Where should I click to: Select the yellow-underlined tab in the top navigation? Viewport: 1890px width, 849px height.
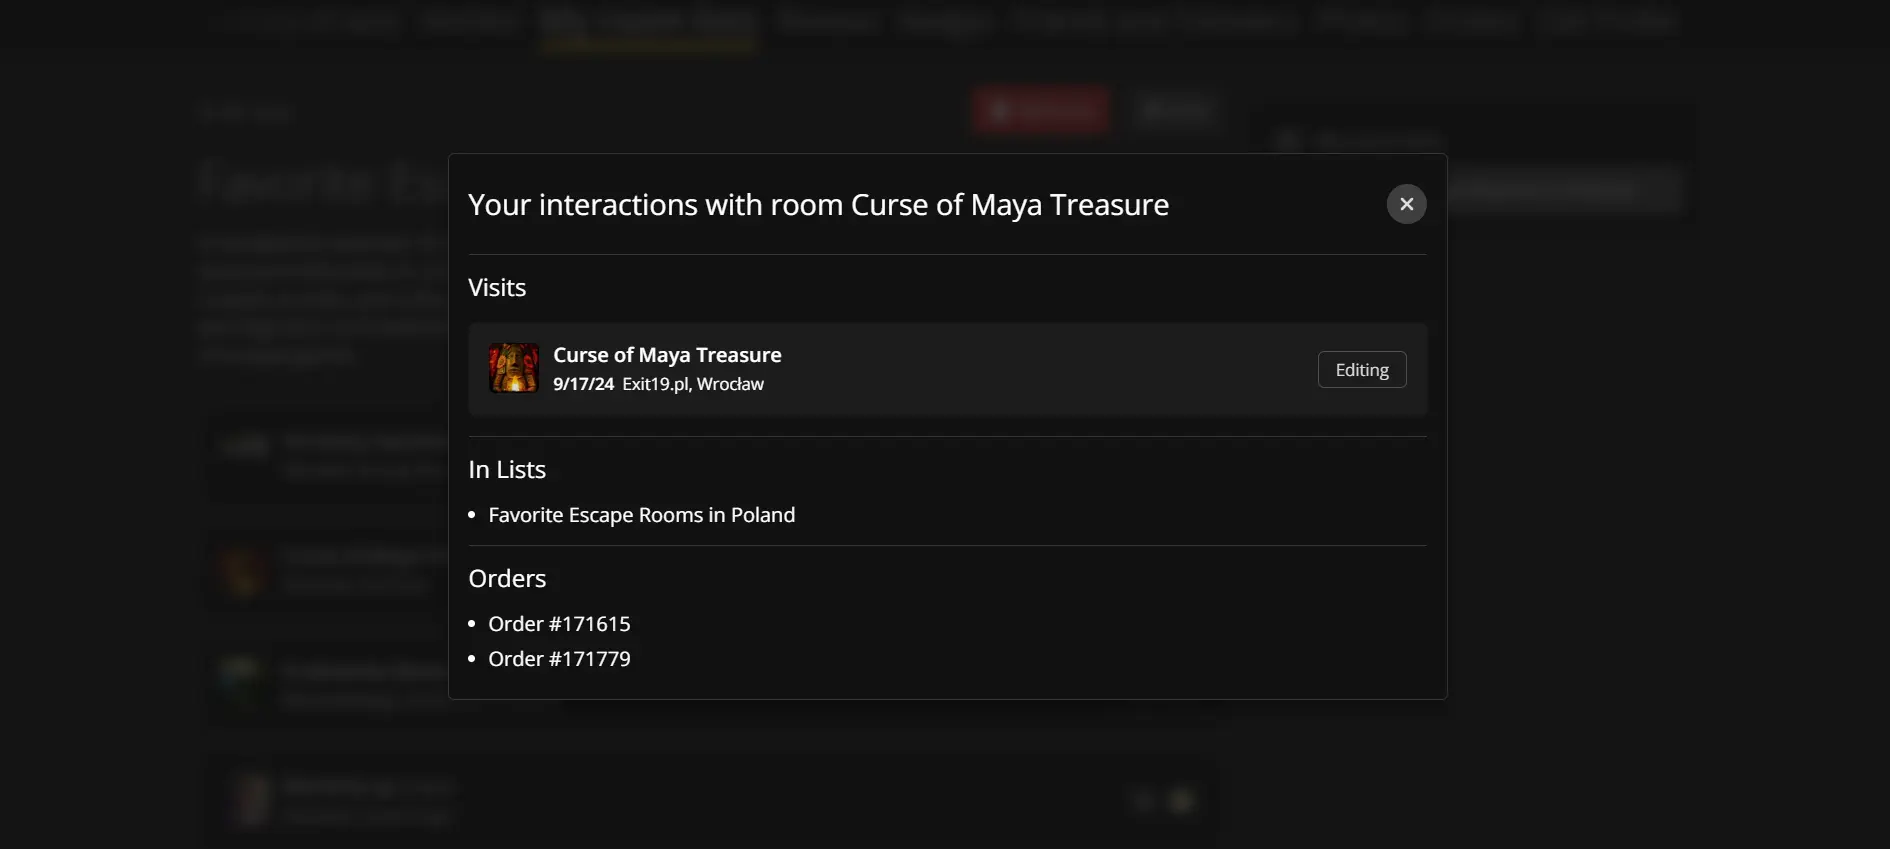(648, 22)
